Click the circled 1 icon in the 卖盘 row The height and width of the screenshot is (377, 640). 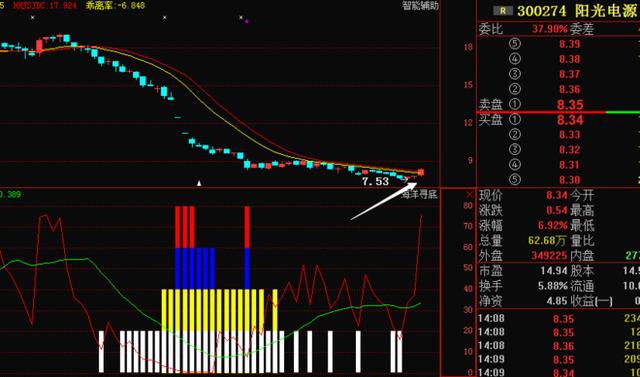(x=516, y=104)
